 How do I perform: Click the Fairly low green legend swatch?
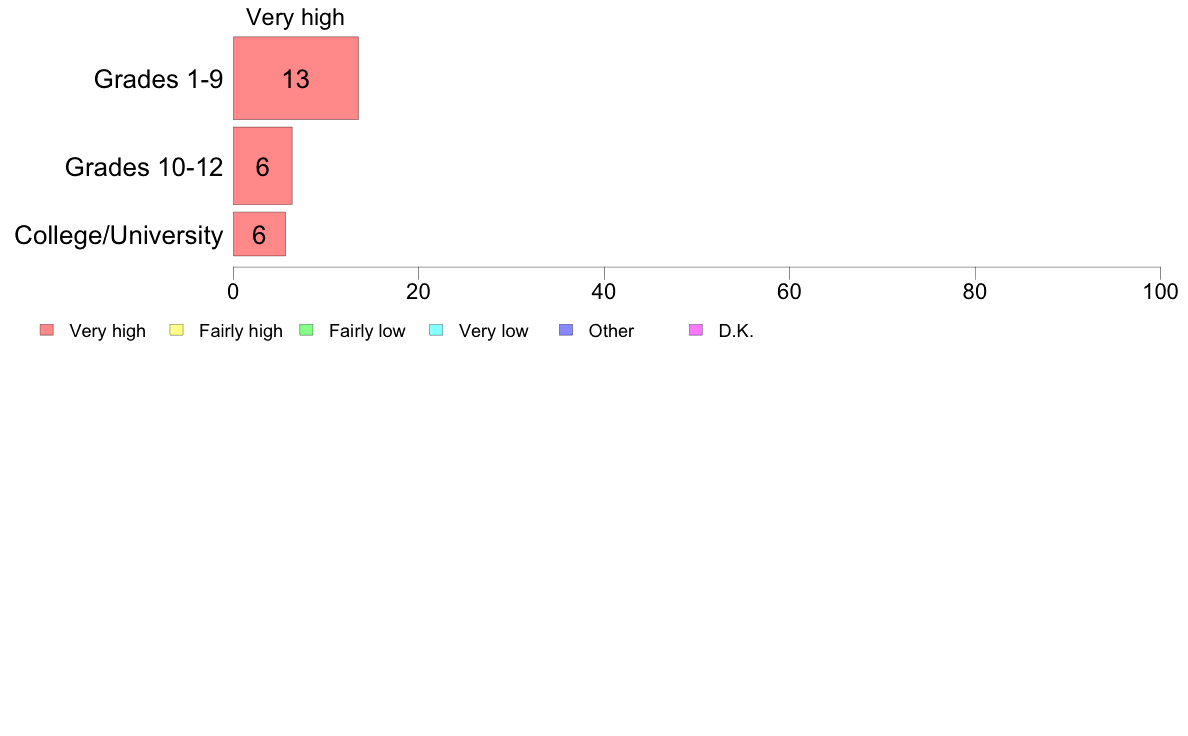306,330
